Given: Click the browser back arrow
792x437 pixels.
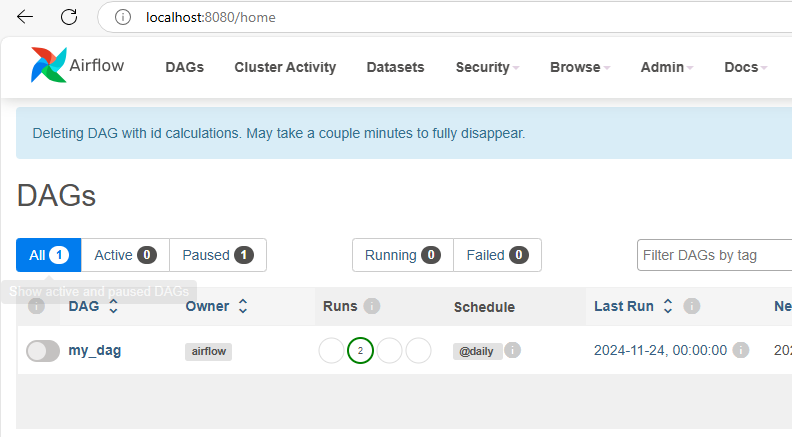Looking at the screenshot, I should (x=25, y=17).
